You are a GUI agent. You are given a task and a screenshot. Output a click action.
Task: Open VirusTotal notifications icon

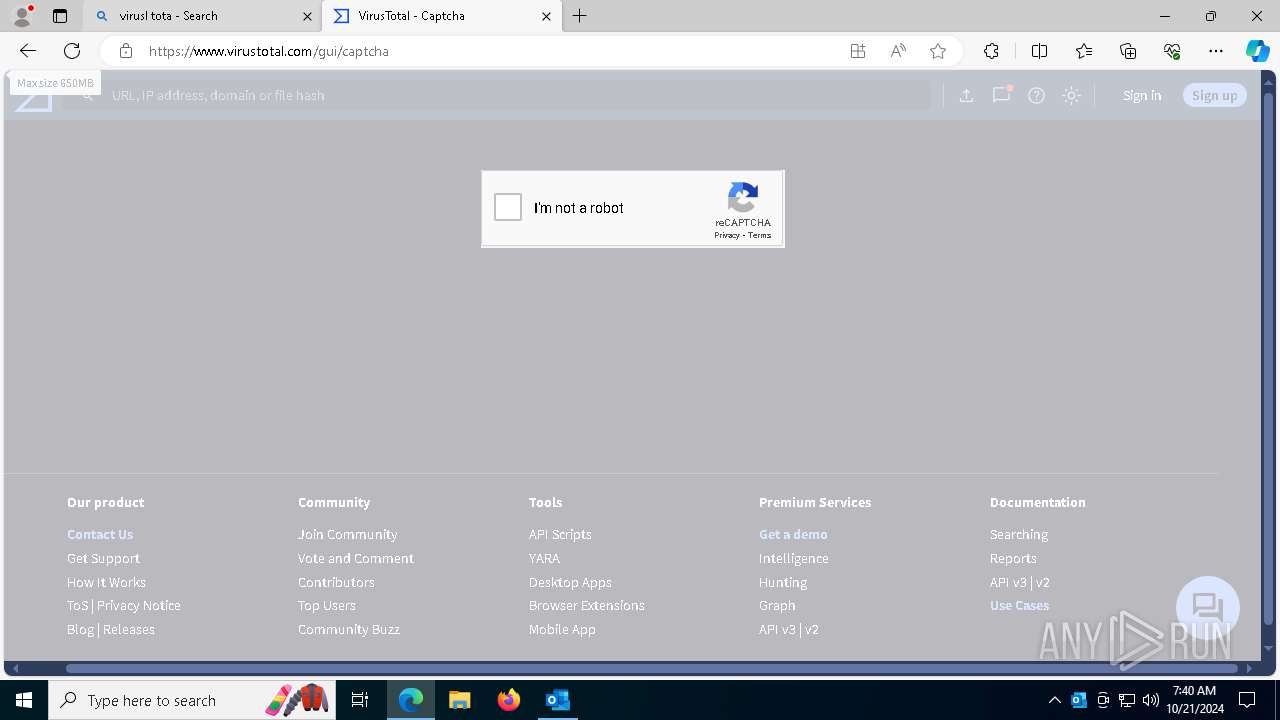click(x=1001, y=95)
